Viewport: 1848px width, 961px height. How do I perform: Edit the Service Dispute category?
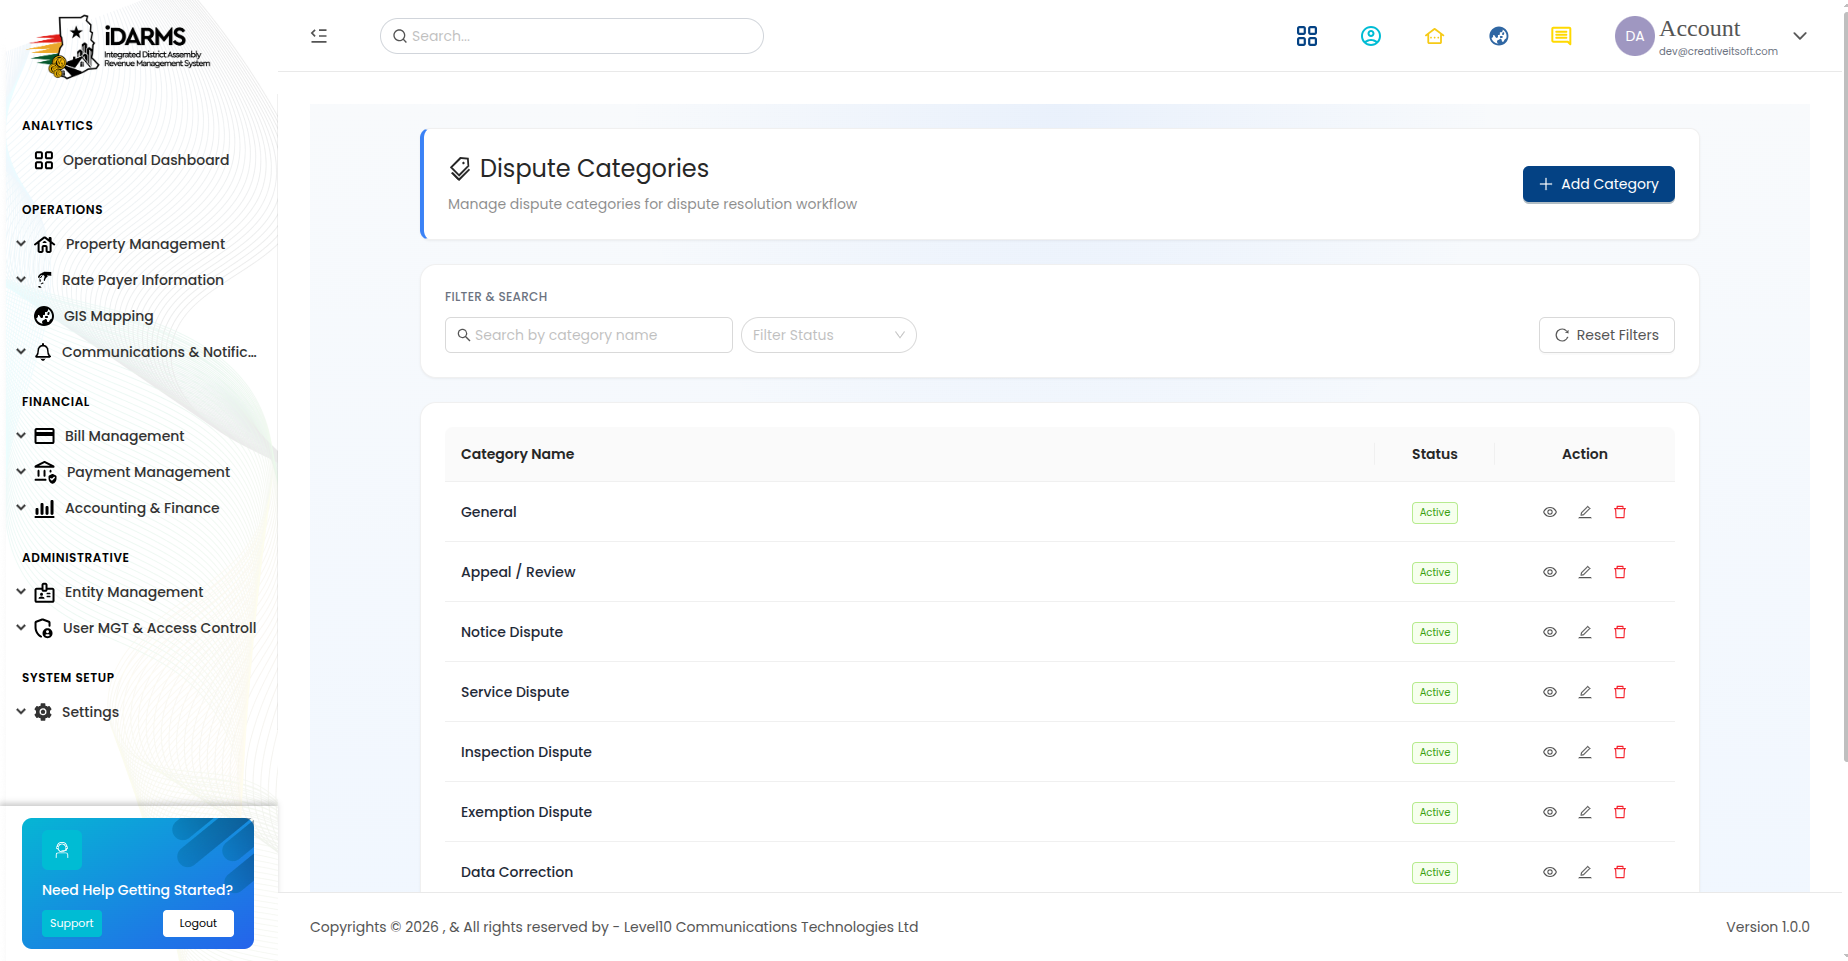(x=1585, y=692)
